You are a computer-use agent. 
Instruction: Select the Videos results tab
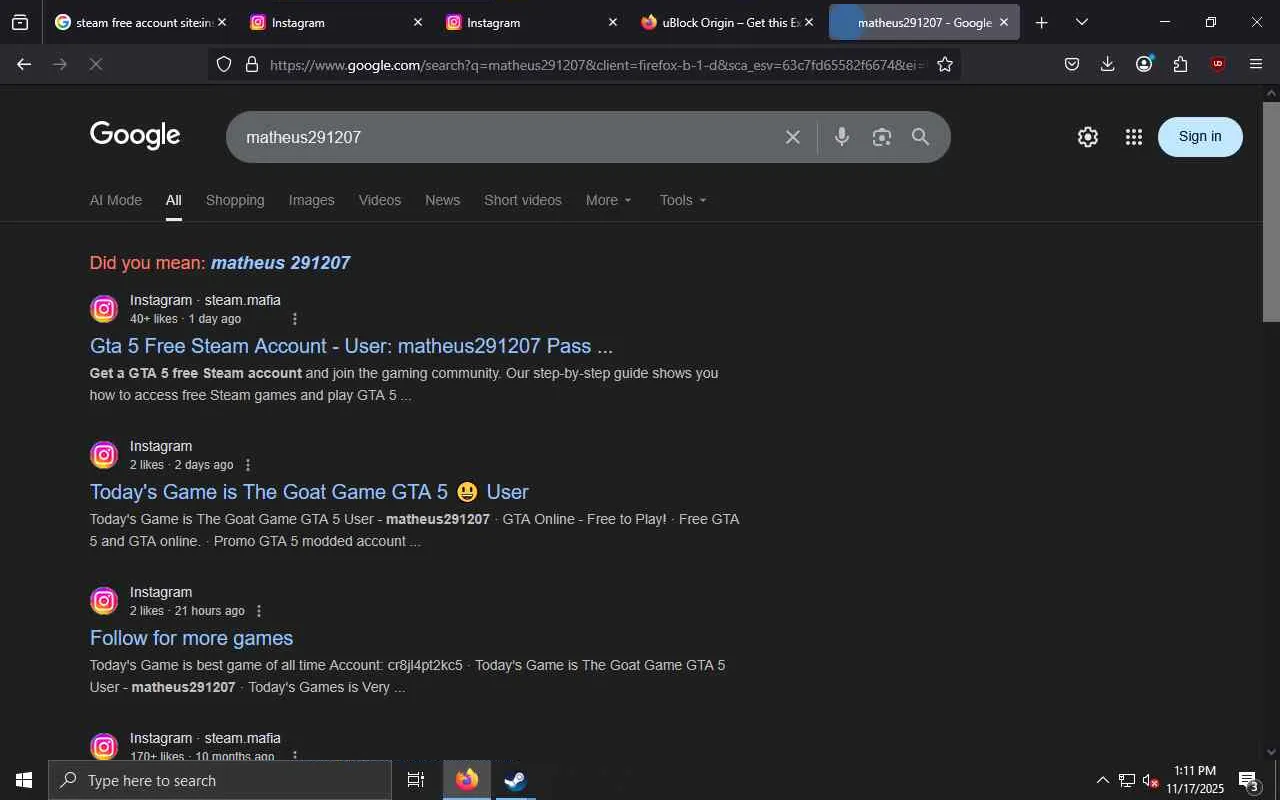tap(380, 200)
